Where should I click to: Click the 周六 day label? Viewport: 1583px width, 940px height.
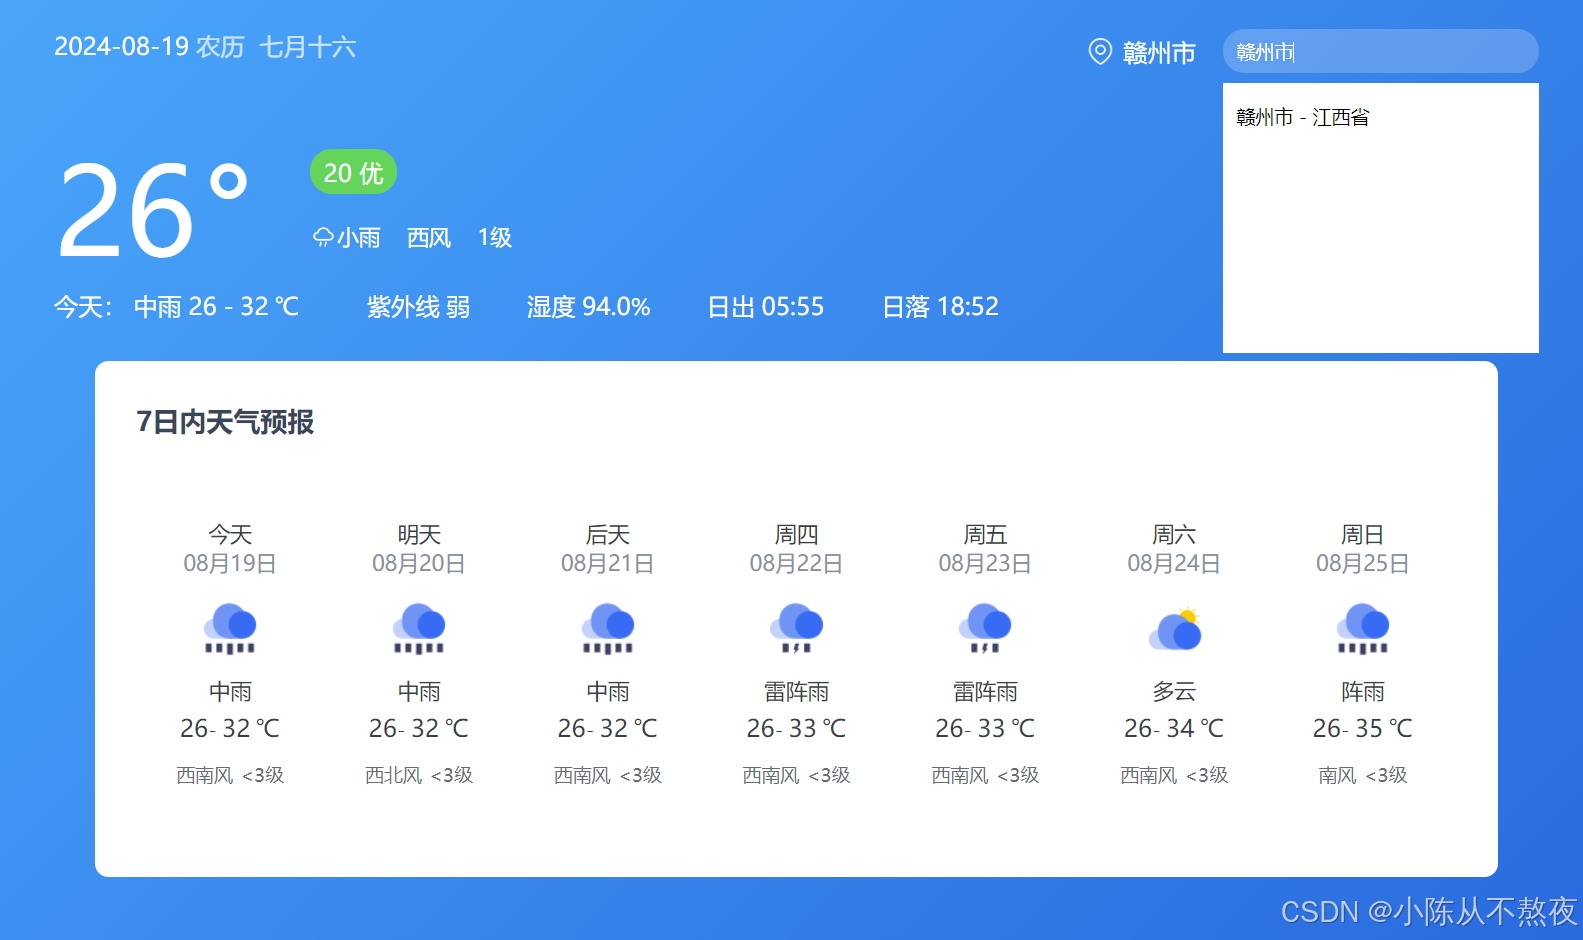click(x=1174, y=535)
